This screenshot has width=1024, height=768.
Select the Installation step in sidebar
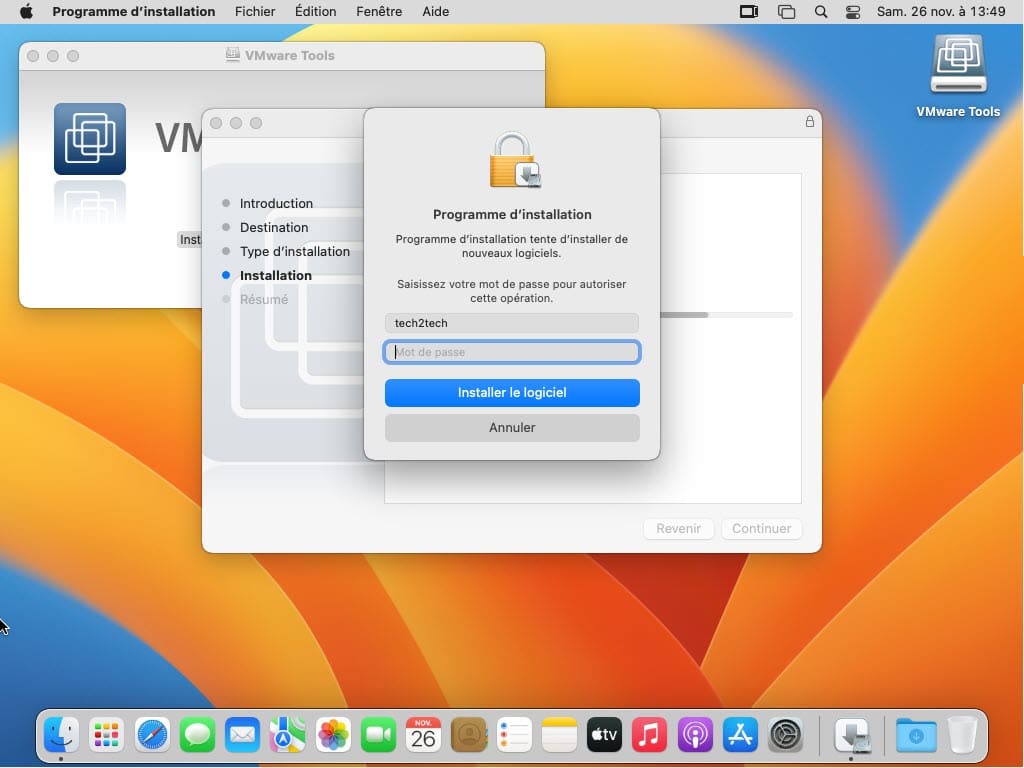pyautogui.click(x=276, y=276)
